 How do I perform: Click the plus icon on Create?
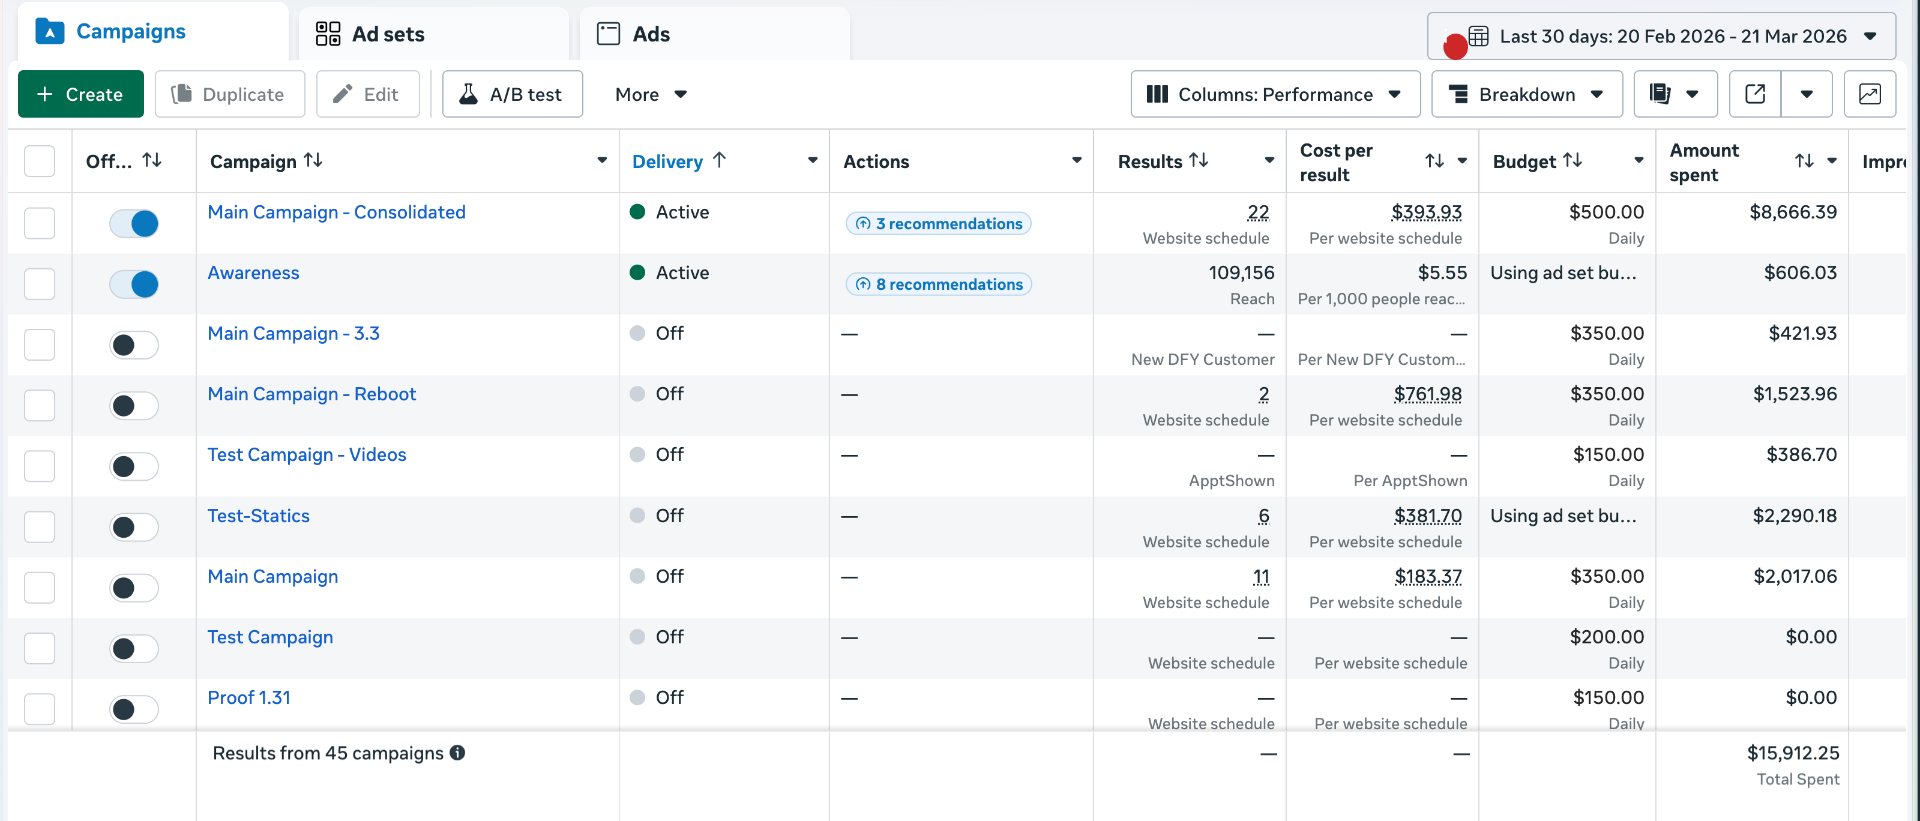pos(44,94)
